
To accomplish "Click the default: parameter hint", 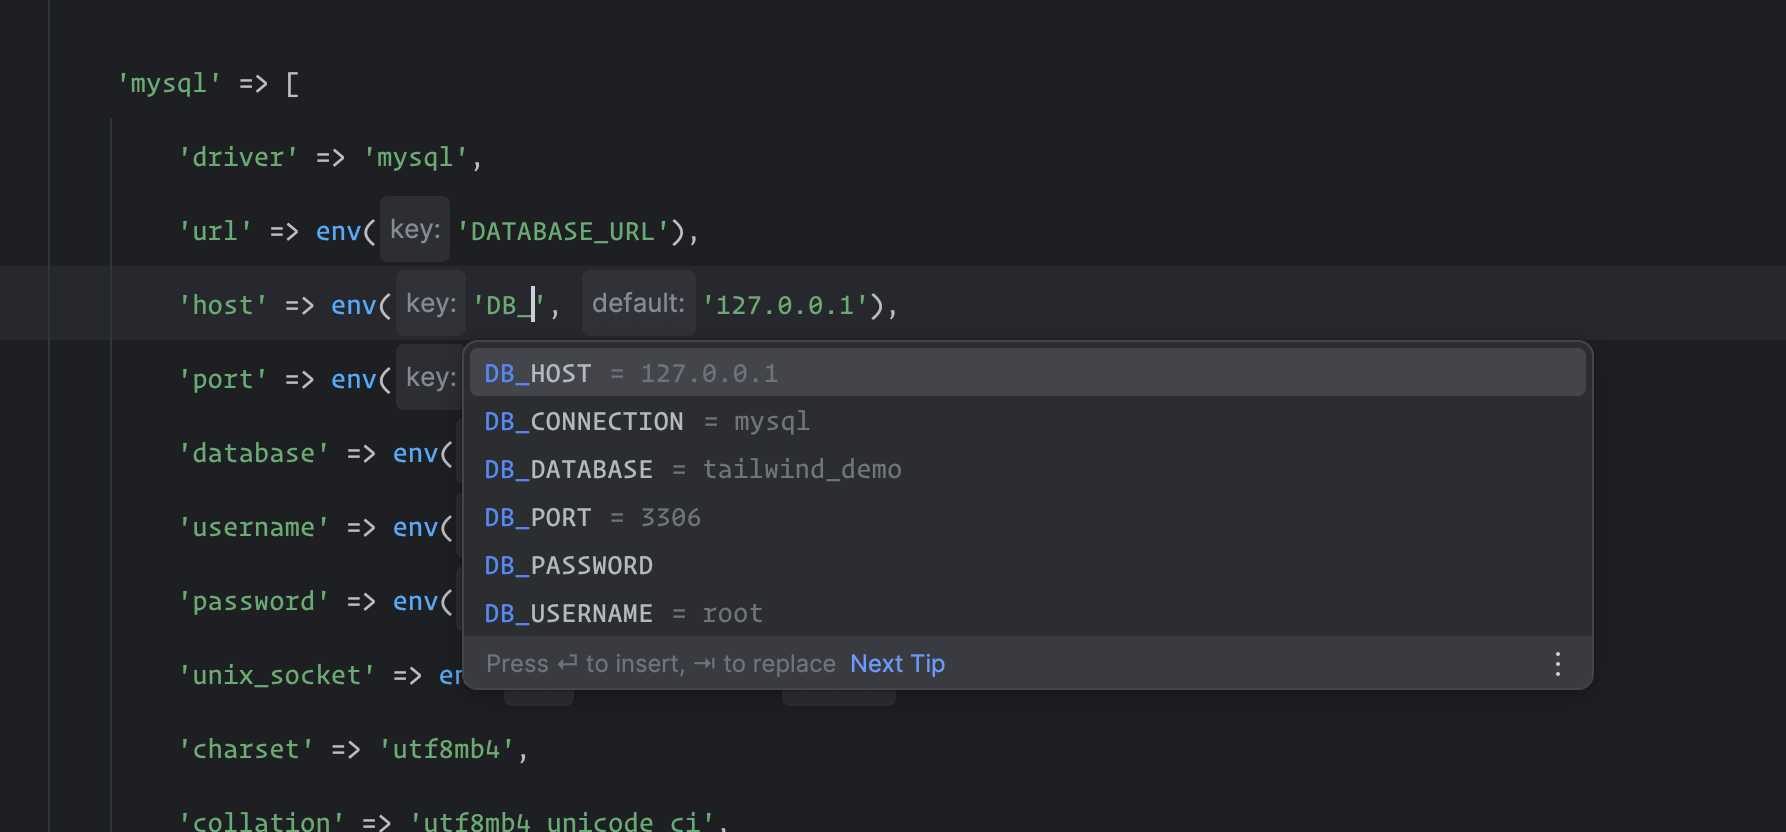I will tap(639, 304).
